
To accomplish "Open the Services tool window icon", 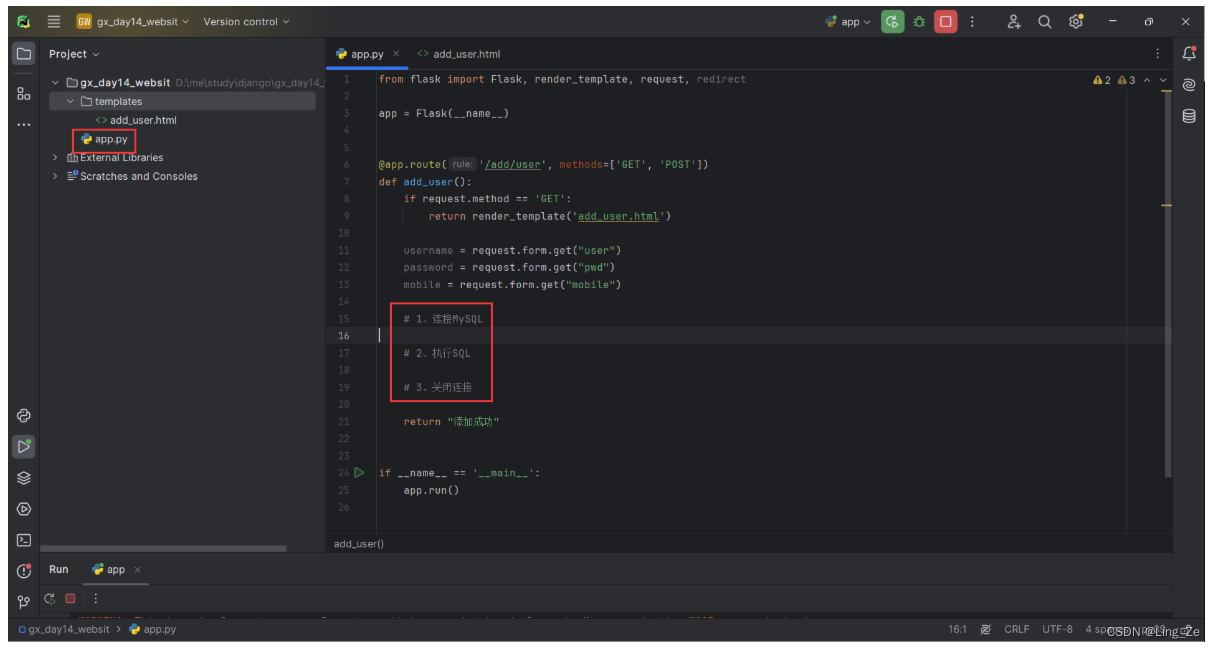I will point(24,509).
